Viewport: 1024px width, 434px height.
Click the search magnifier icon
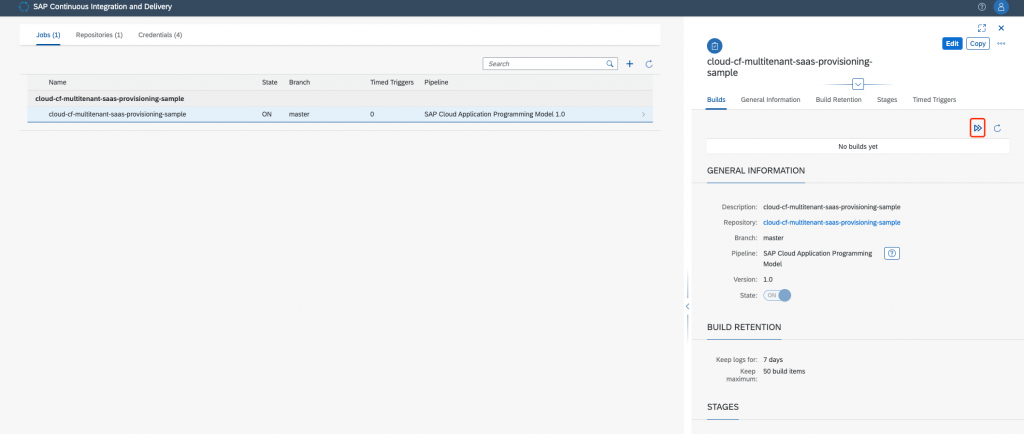click(x=610, y=64)
